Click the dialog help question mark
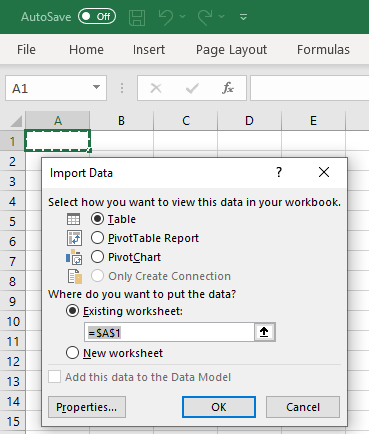 (x=279, y=172)
